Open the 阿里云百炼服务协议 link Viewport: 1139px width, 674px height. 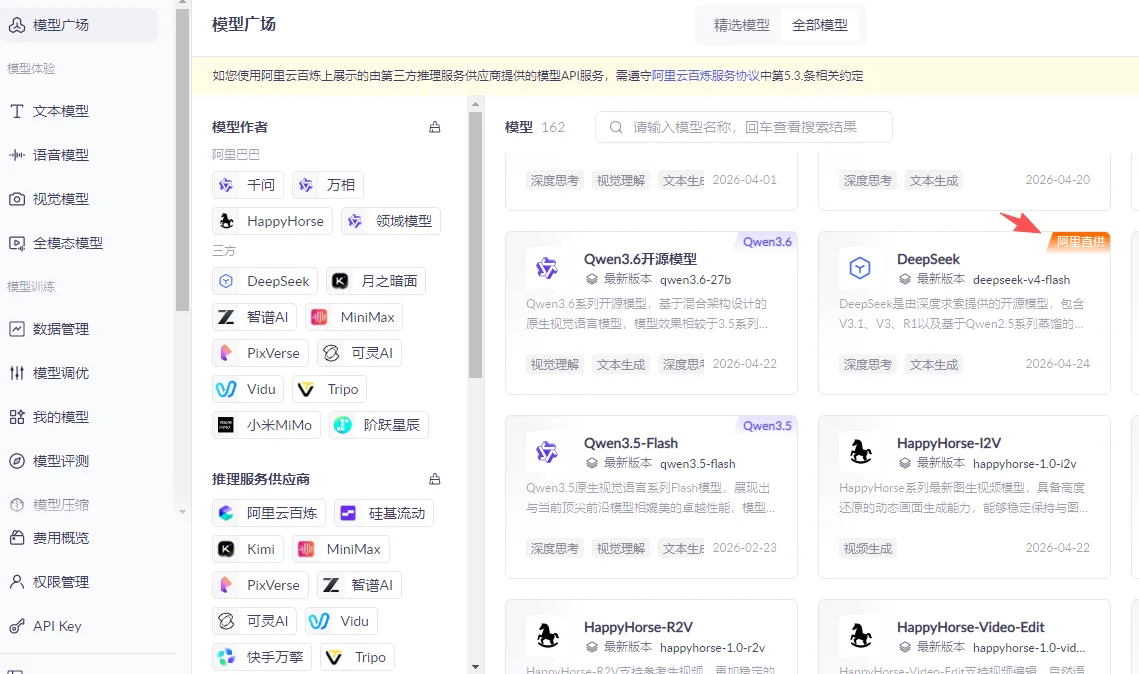point(705,76)
